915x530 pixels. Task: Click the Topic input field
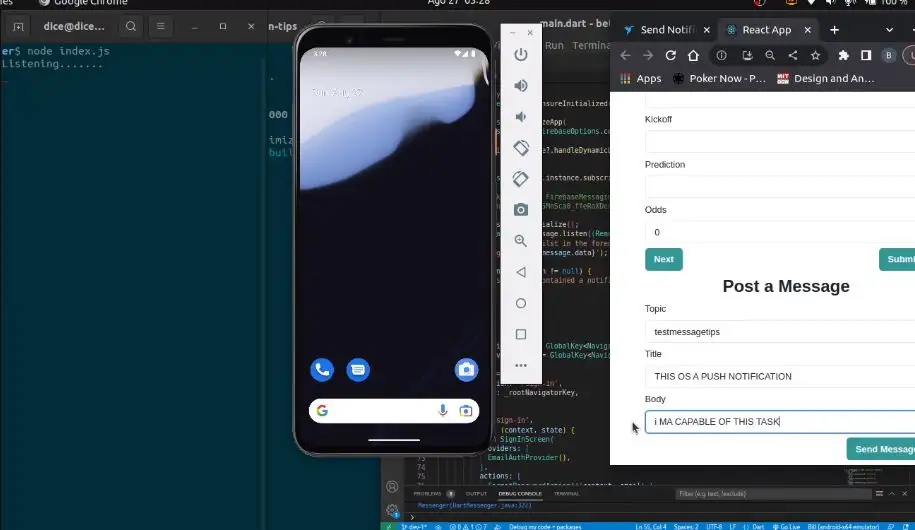780,332
